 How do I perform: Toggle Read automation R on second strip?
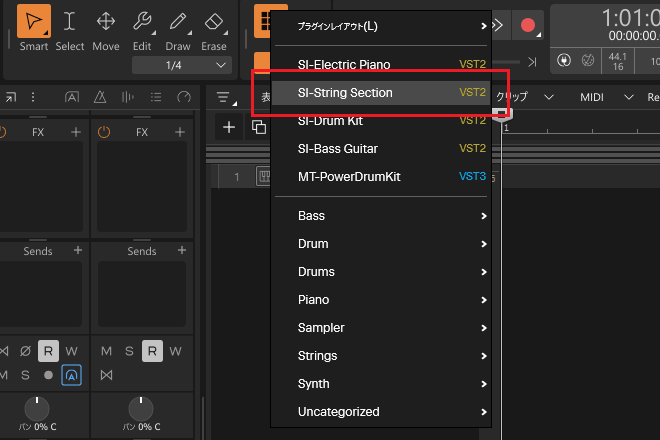(x=151, y=351)
